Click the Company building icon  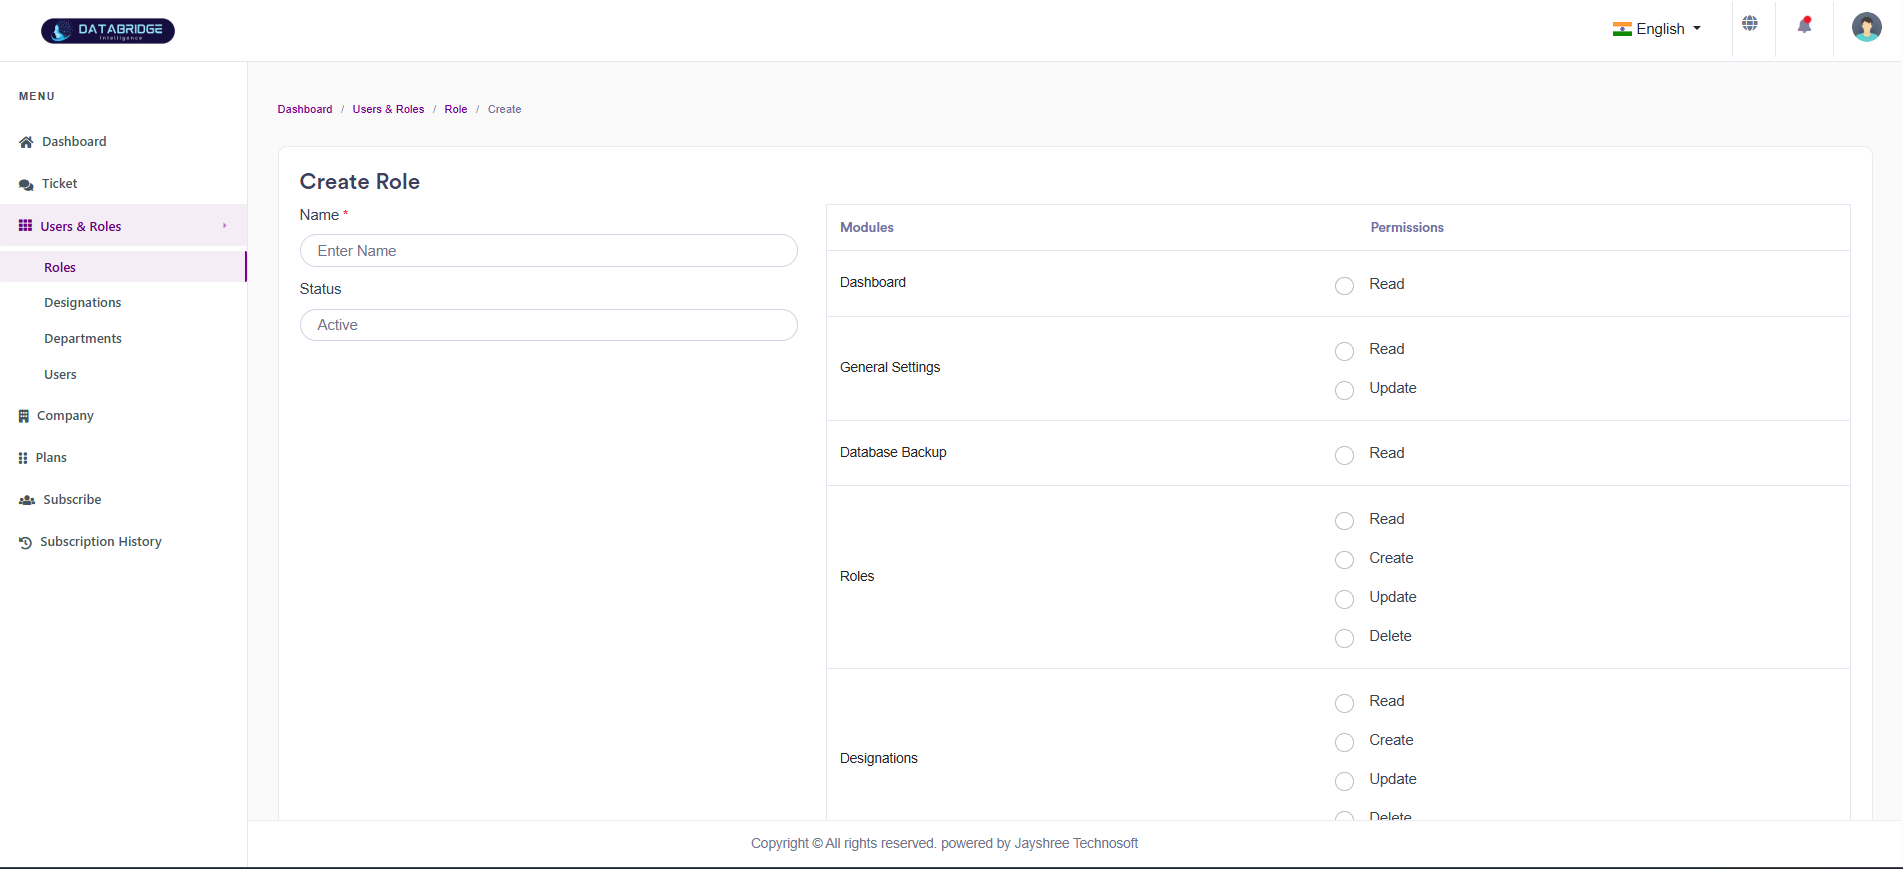[24, 416]
